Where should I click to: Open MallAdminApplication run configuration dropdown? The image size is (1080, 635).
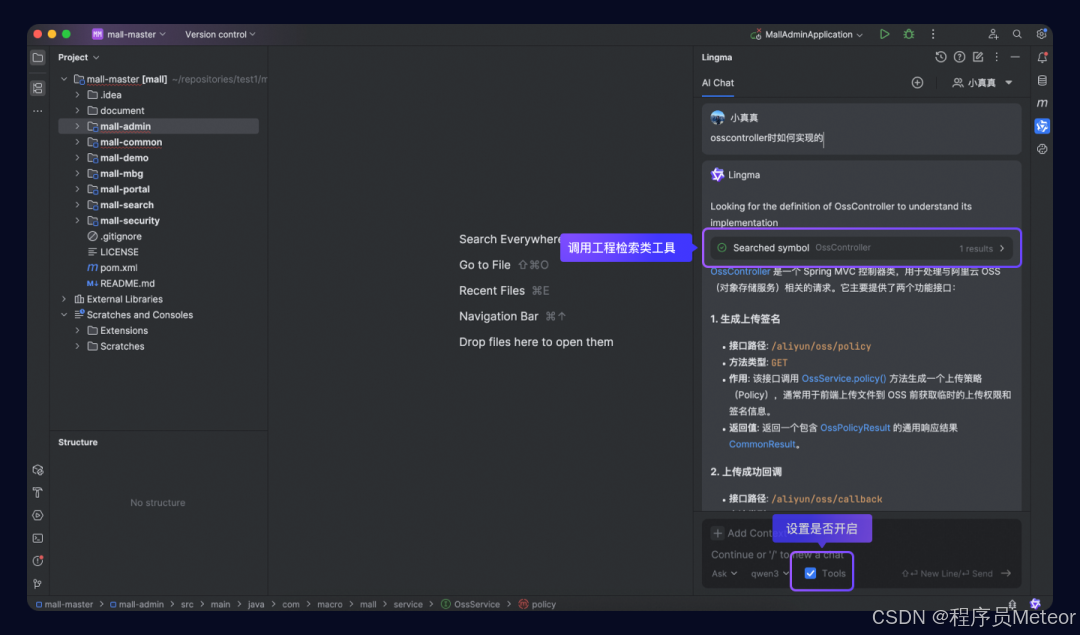807,34
